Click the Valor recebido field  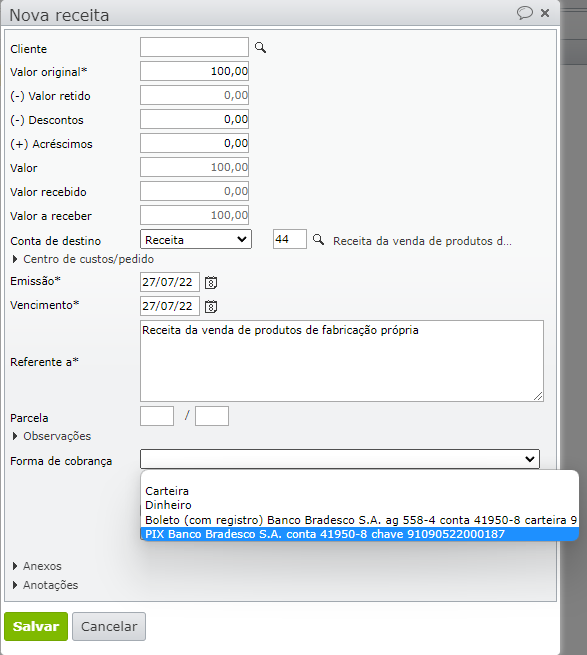click(x=194, y=191)
